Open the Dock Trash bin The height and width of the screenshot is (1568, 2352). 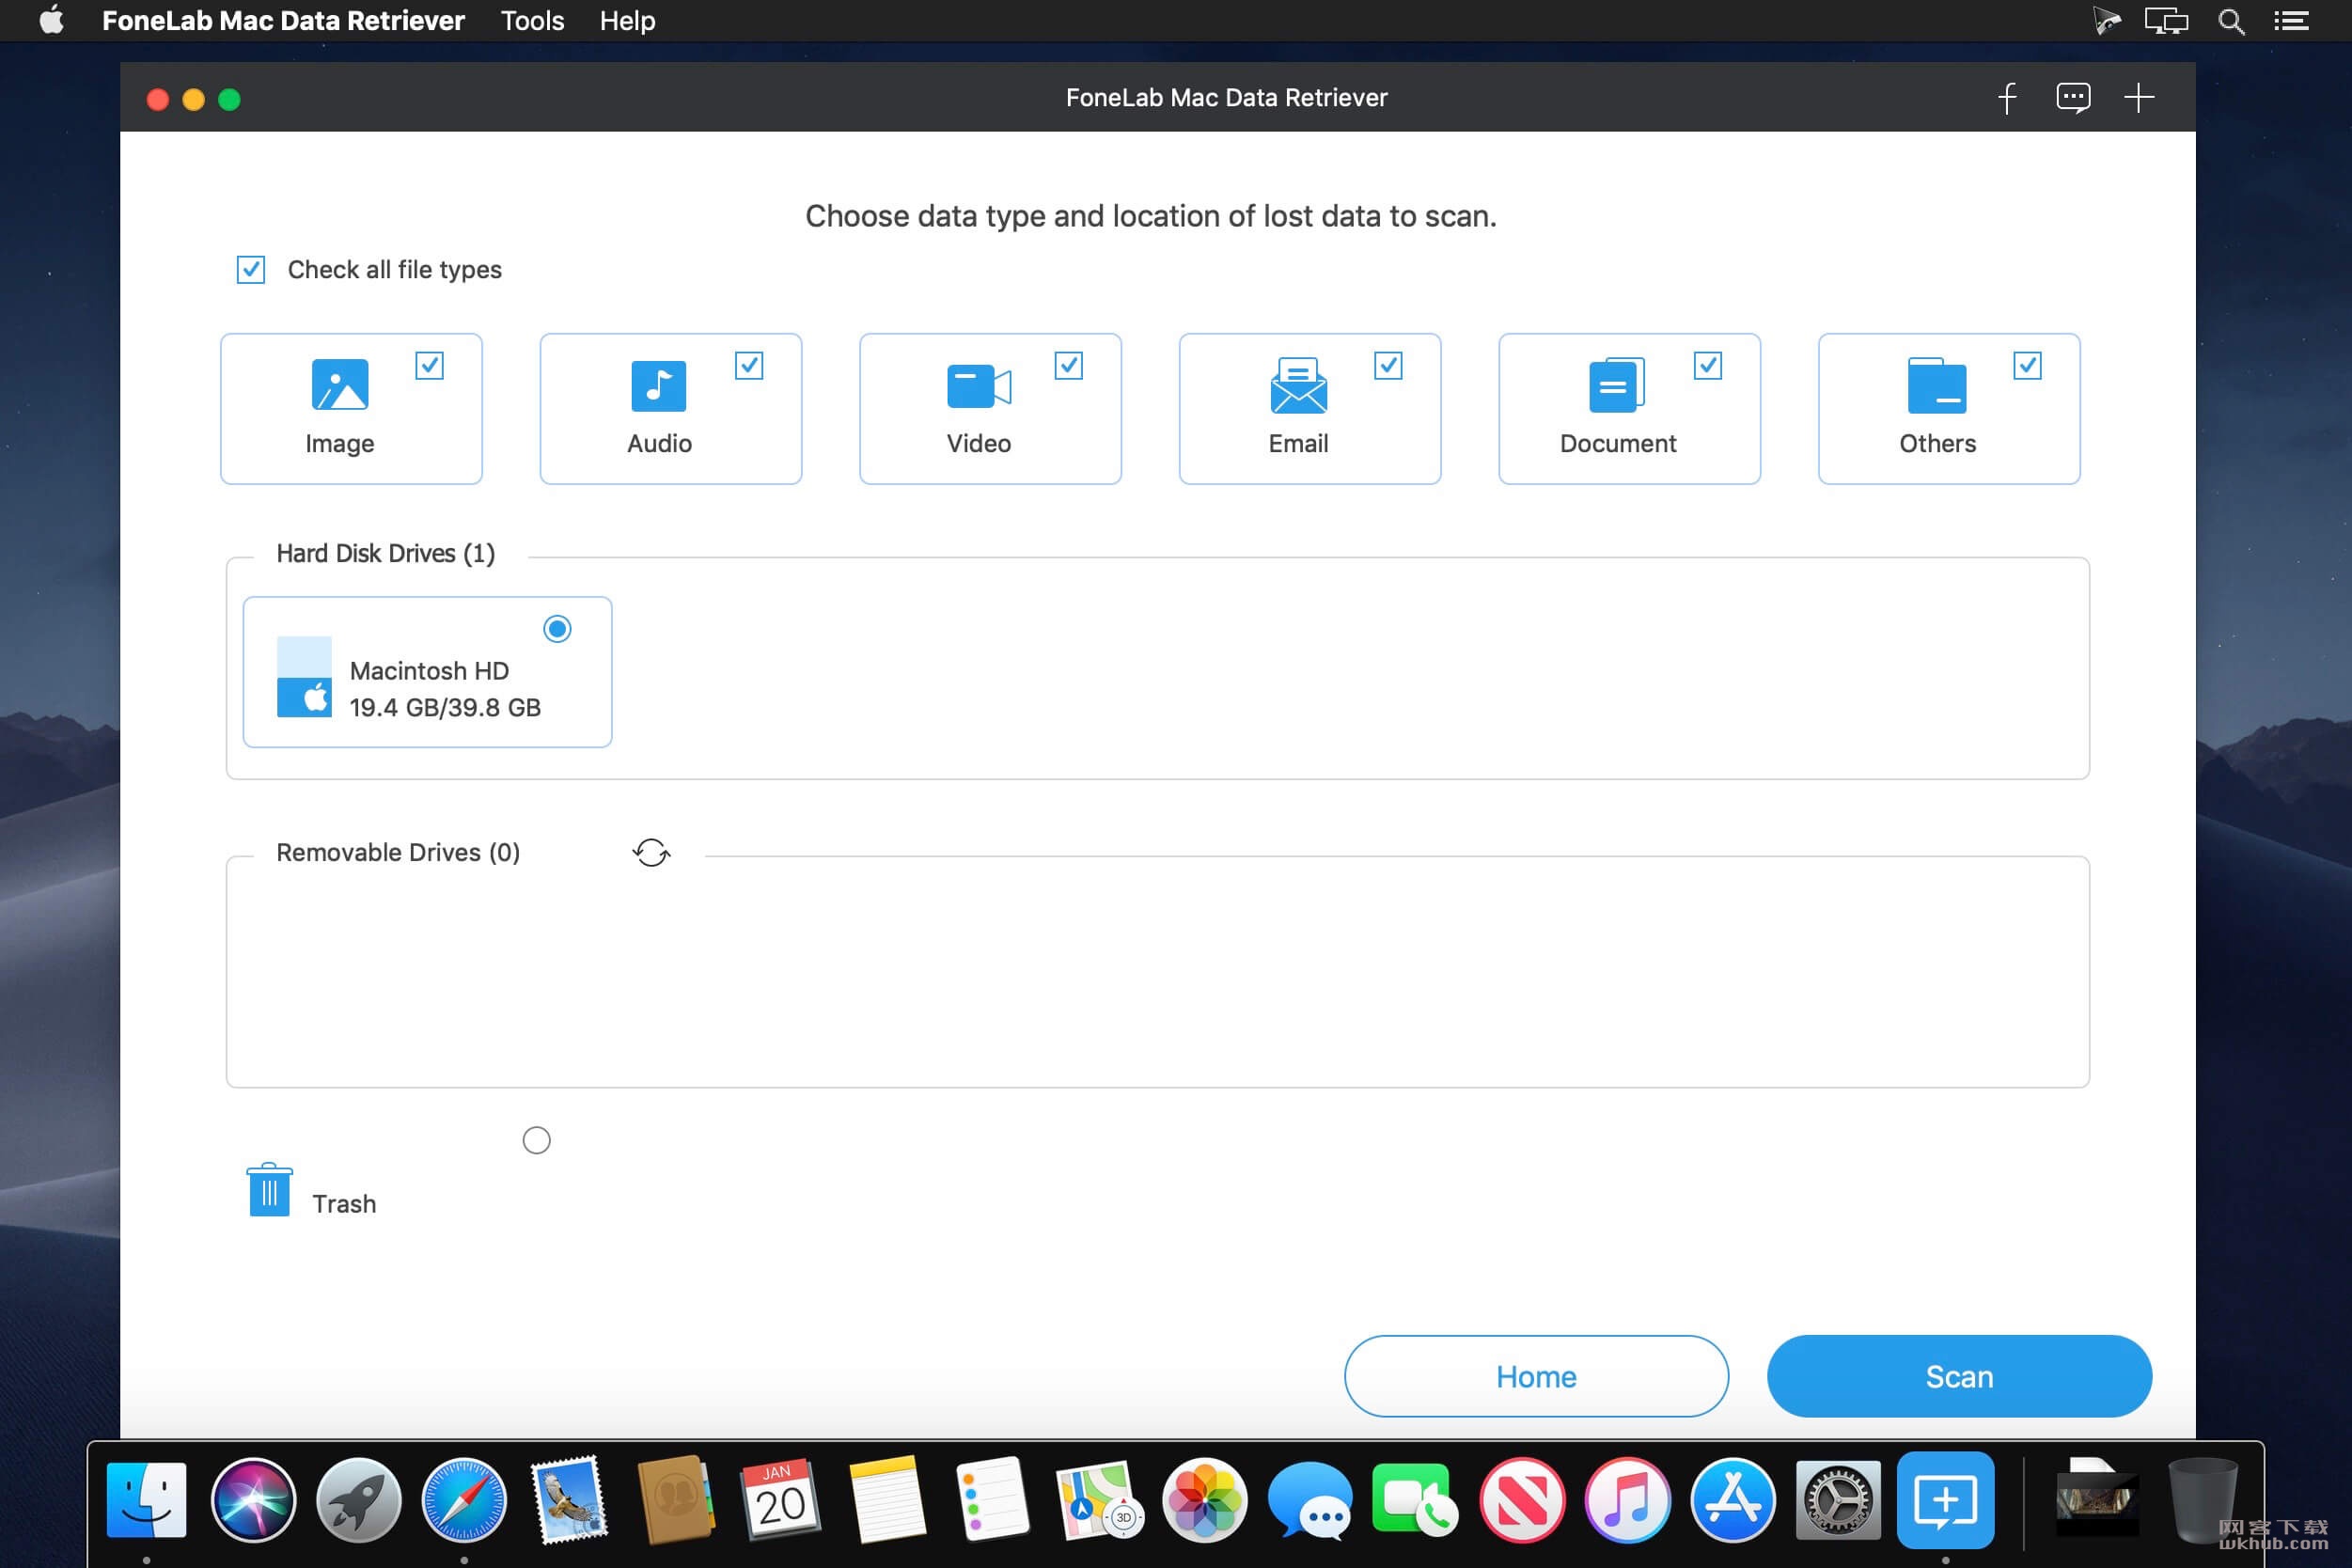click(2202, 1500)
